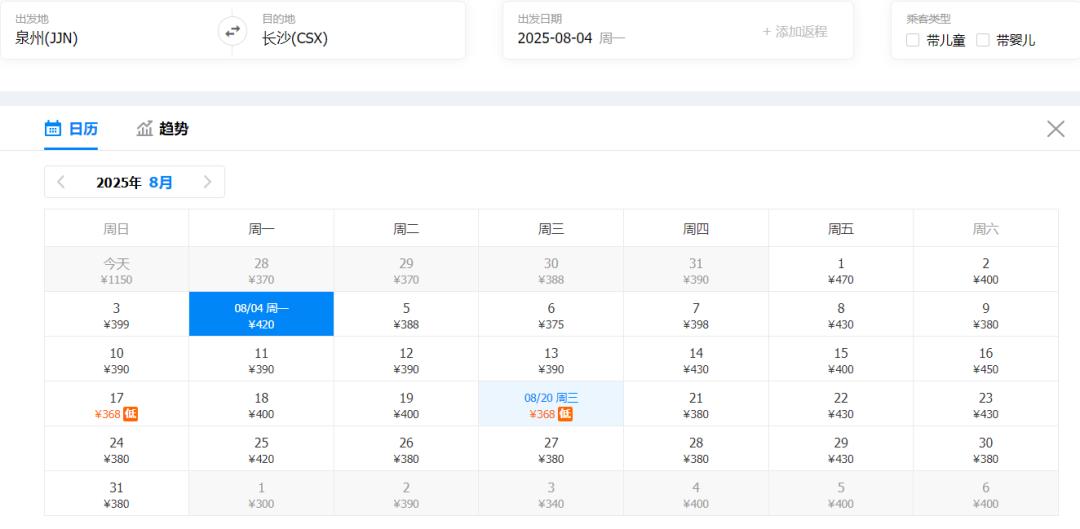Select September 4 date cell
This screenshot has height=529, width=1080.
coord(696,493)
